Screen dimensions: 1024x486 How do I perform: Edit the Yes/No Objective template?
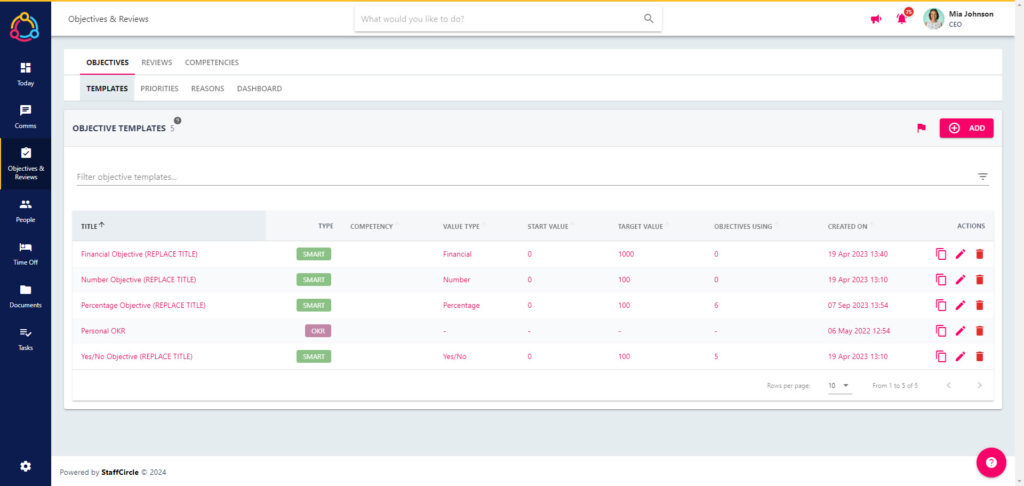(960, 356)
